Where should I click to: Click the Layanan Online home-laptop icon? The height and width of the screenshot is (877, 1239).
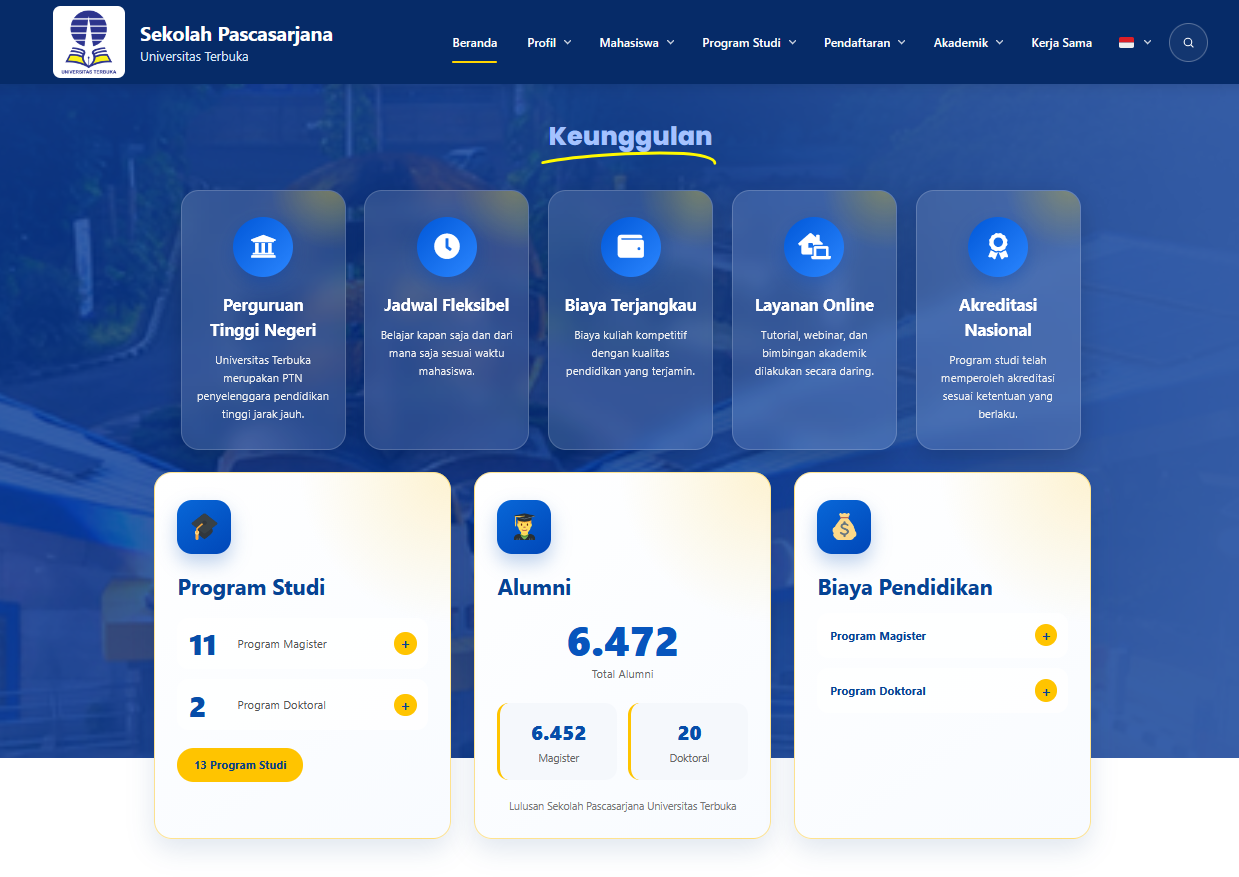(x=814, y=247)
